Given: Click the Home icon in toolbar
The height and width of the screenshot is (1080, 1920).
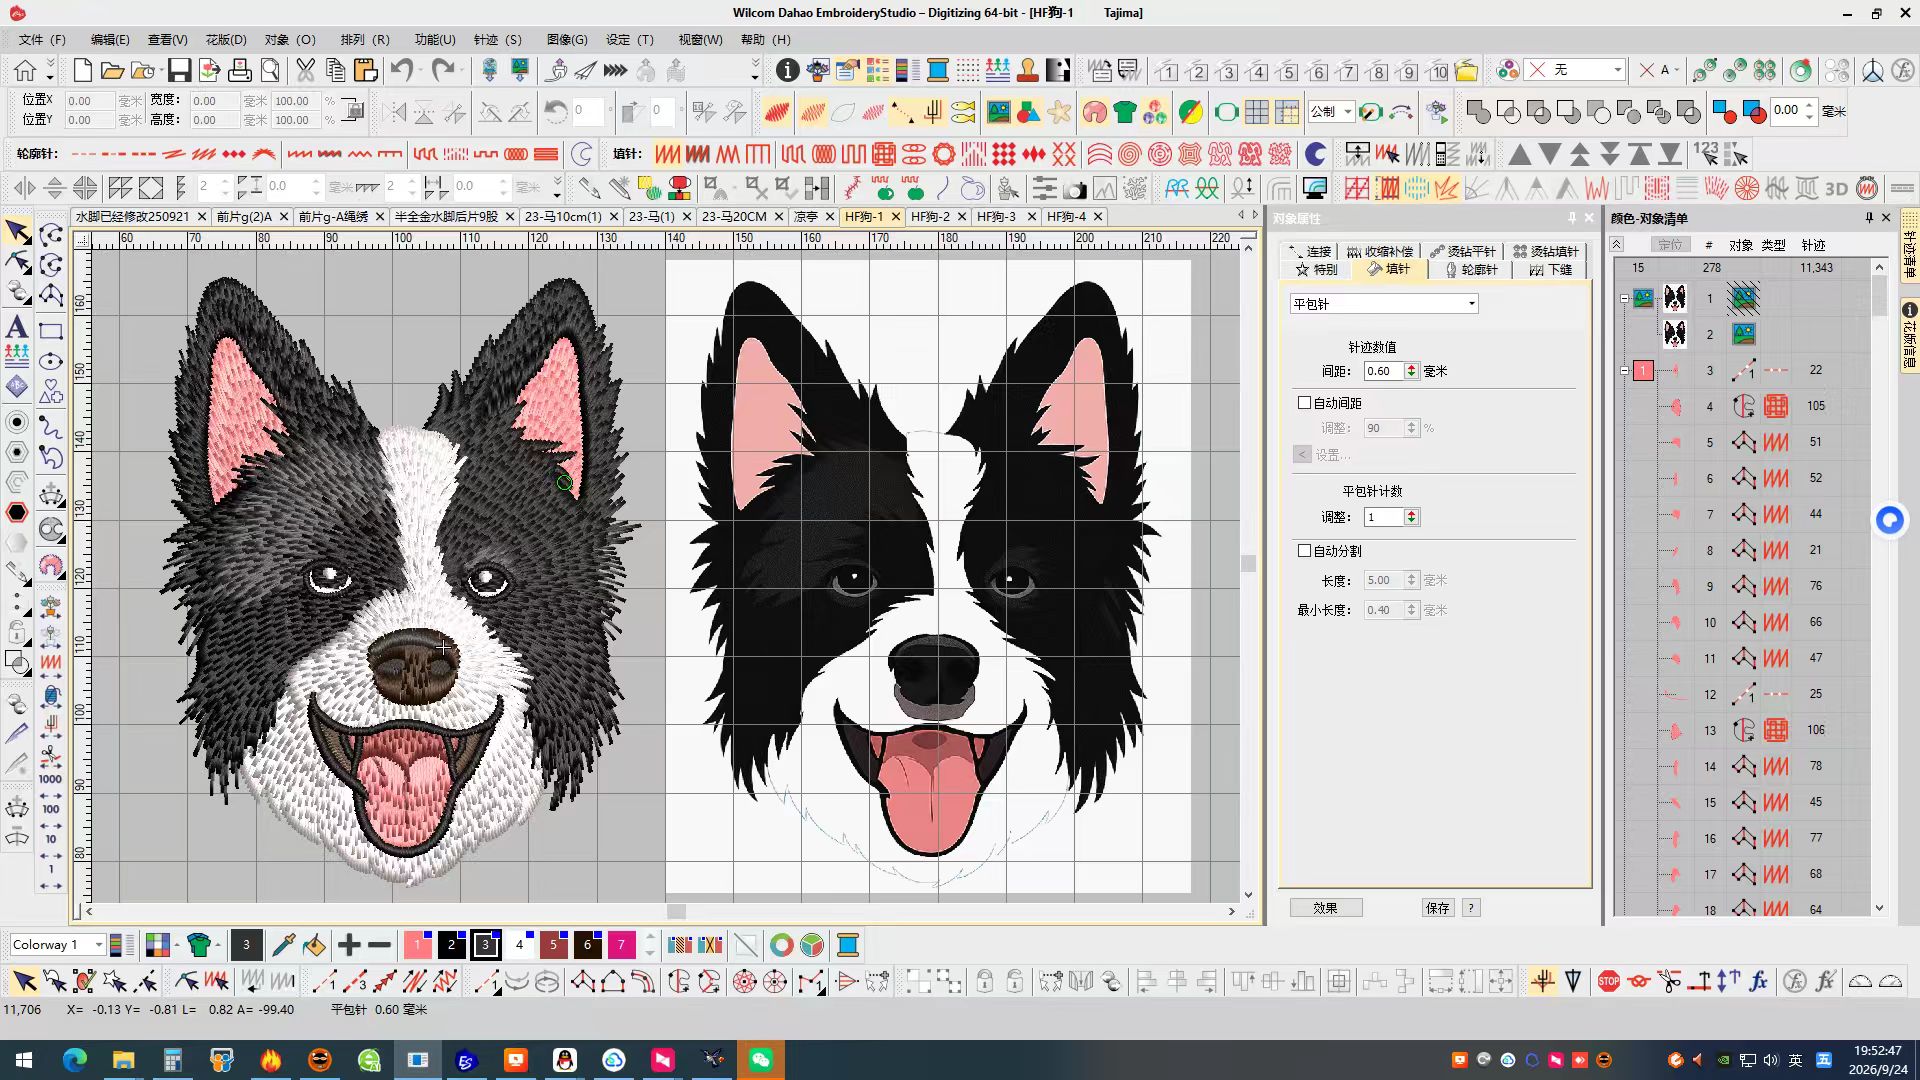Looking at the screenshot, I should pyautogui.click(x=25, y=70).
